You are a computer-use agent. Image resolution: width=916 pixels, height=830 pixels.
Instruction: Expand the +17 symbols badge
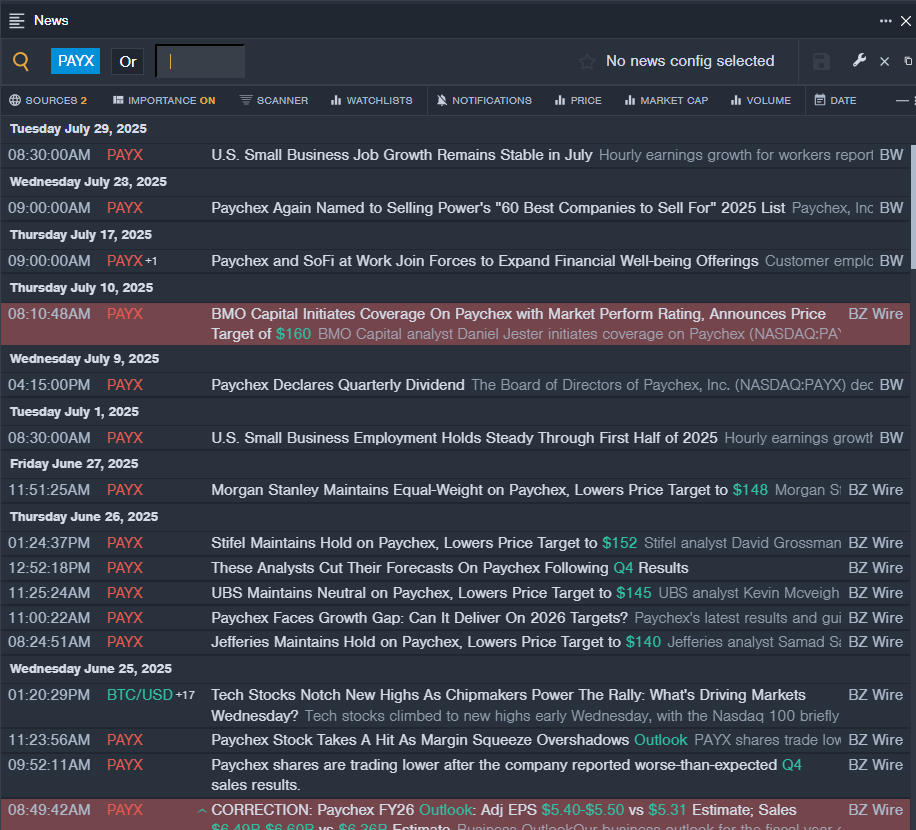pos(185,695)
